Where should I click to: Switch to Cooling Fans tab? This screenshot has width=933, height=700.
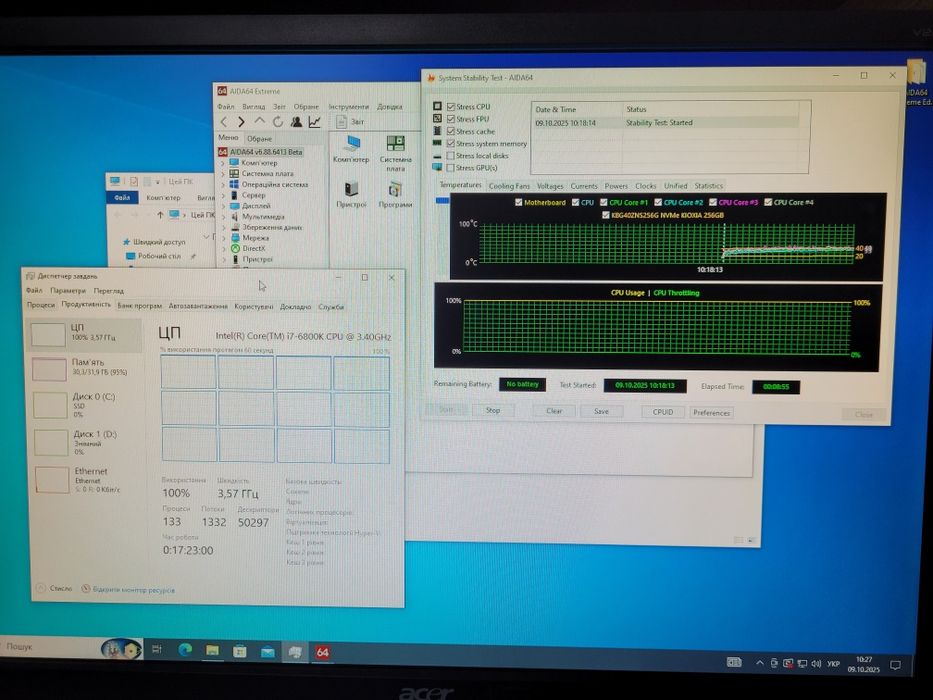509,186
